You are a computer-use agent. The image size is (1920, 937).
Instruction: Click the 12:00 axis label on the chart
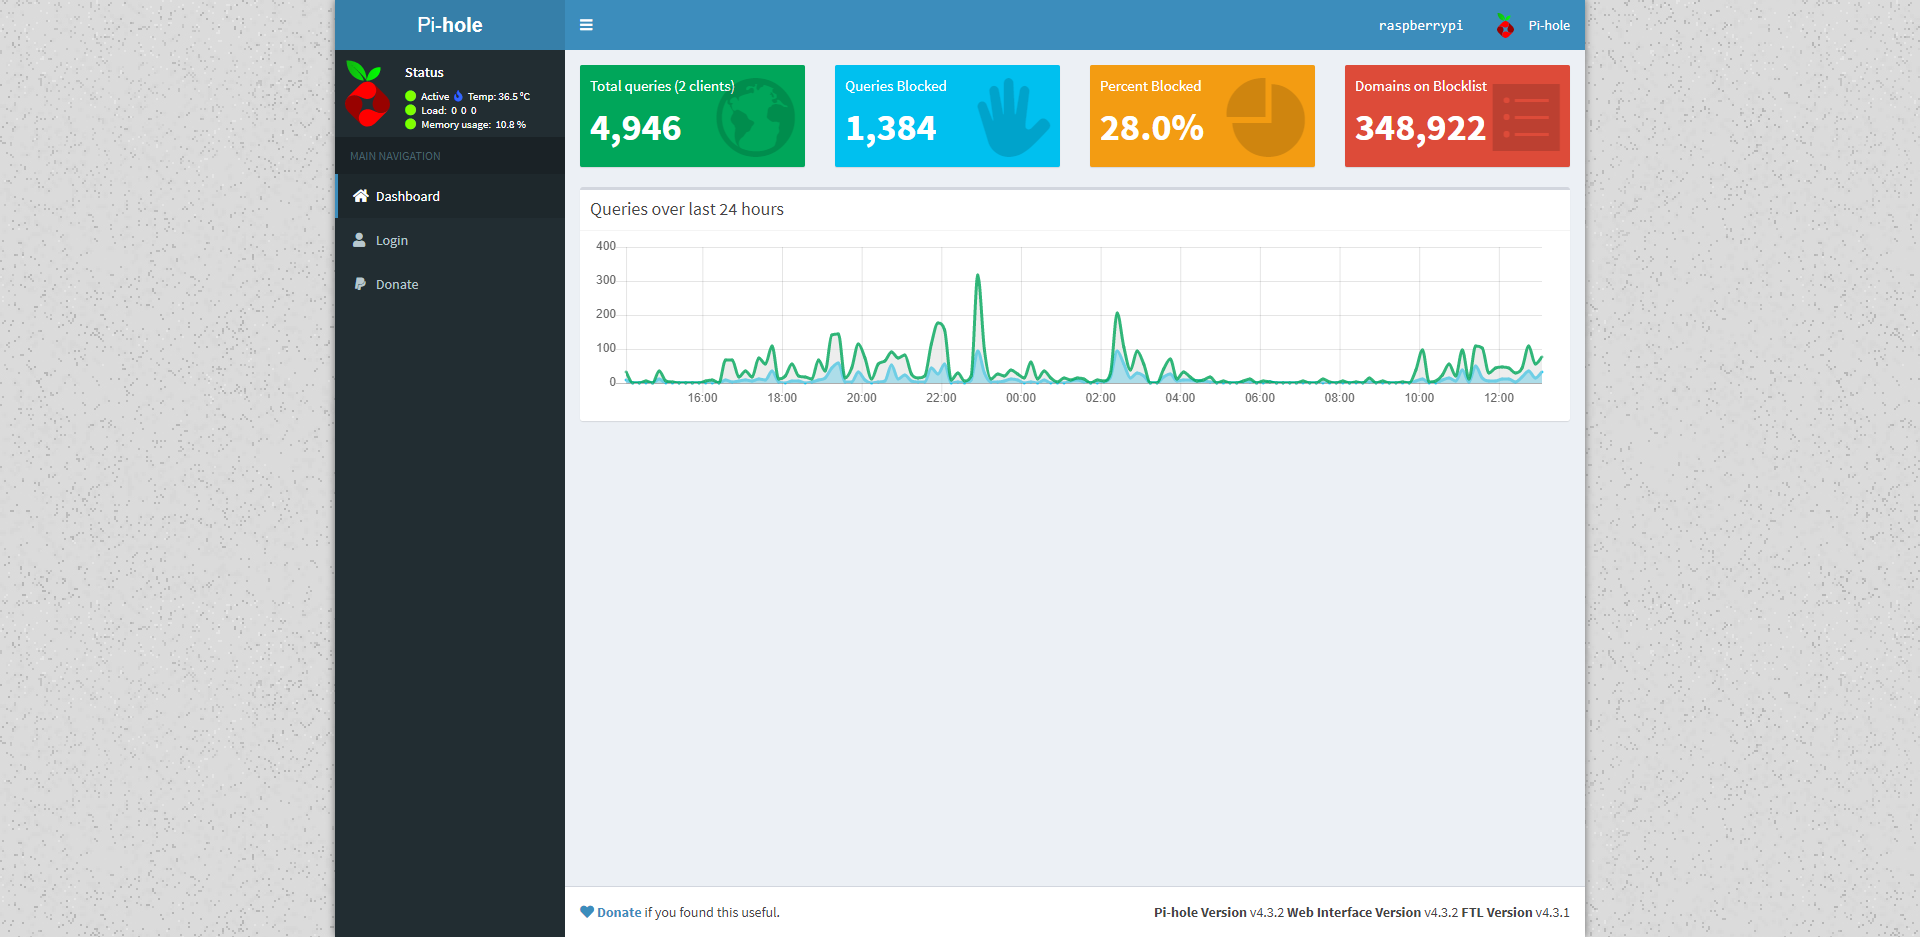pos(1498,398)
